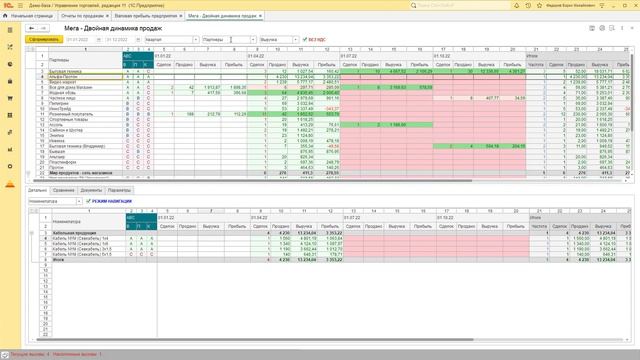
Task: Click the close form X at top right
Action: [633, 28]
